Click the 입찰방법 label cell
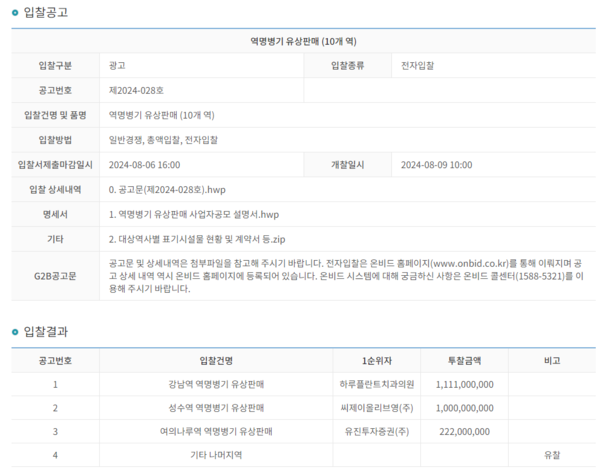The height and width of the screenshot is (473, 600). [55, 140]
